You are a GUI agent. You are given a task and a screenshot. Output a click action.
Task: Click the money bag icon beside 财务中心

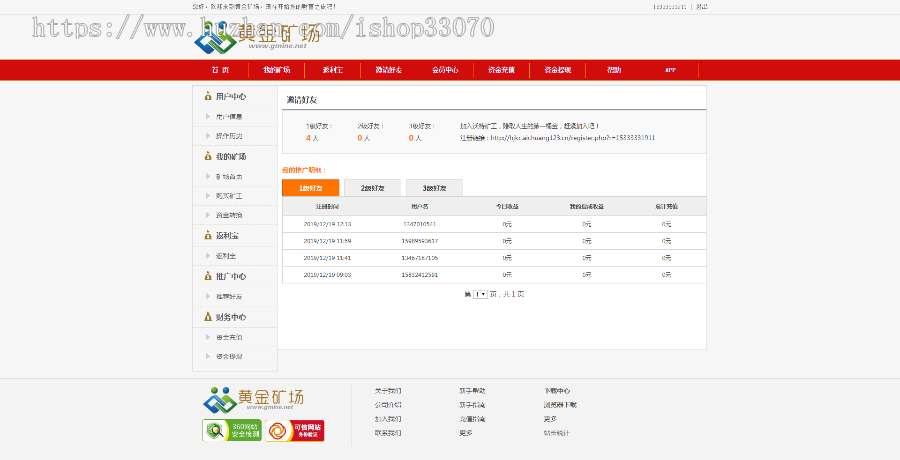[x=208, y=317]
